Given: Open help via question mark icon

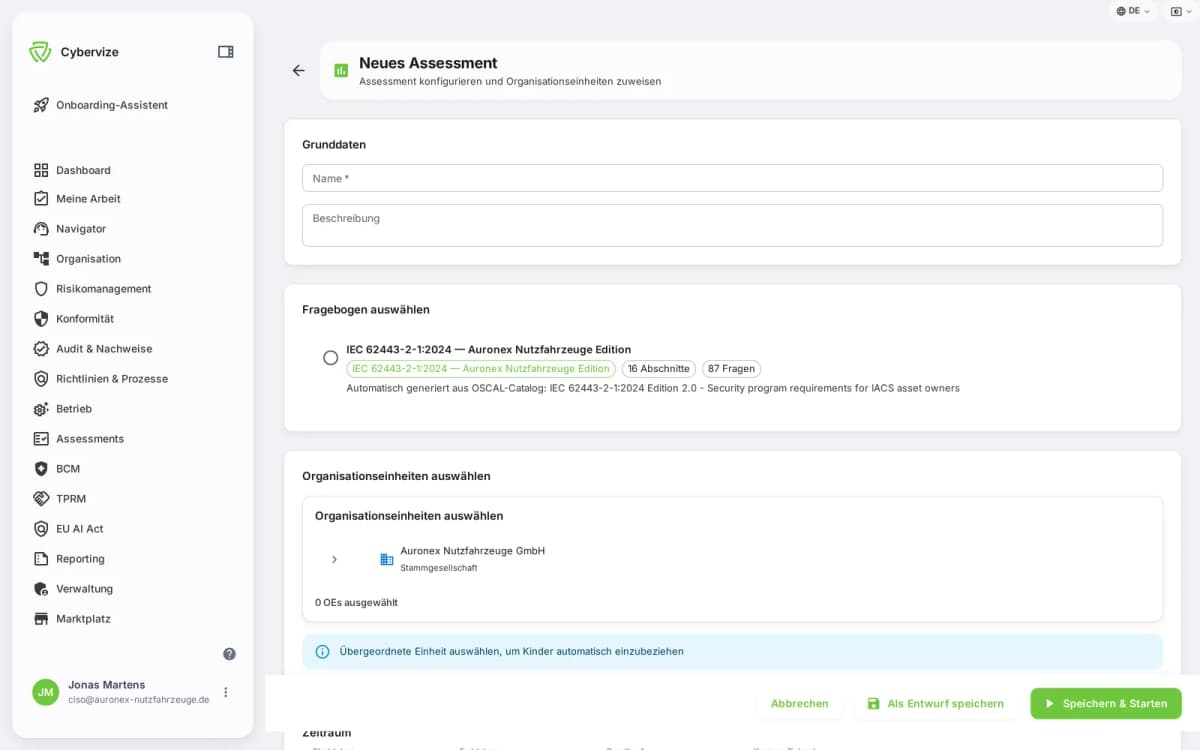Looking at the screenshot, I should 229,654.
